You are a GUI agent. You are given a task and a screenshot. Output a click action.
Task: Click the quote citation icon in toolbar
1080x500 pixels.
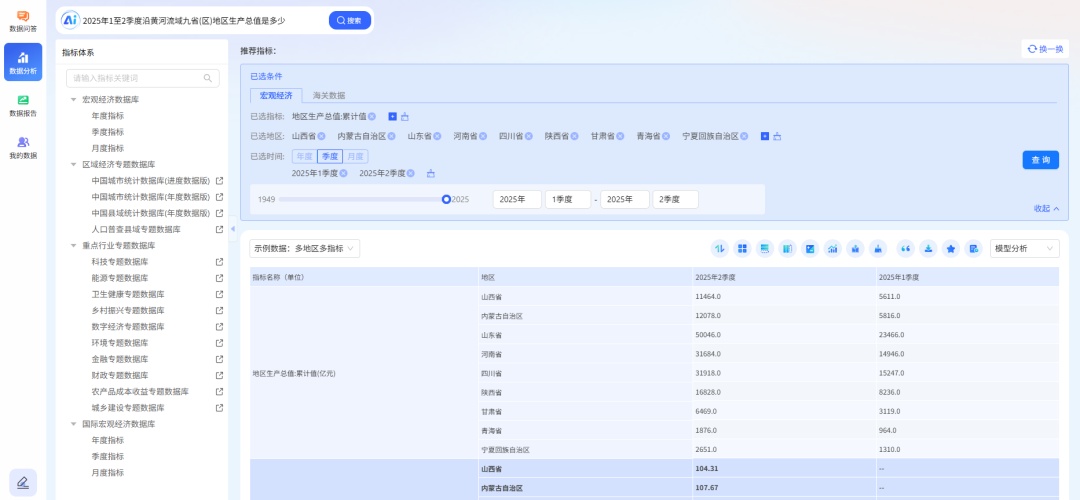point(905,248)
